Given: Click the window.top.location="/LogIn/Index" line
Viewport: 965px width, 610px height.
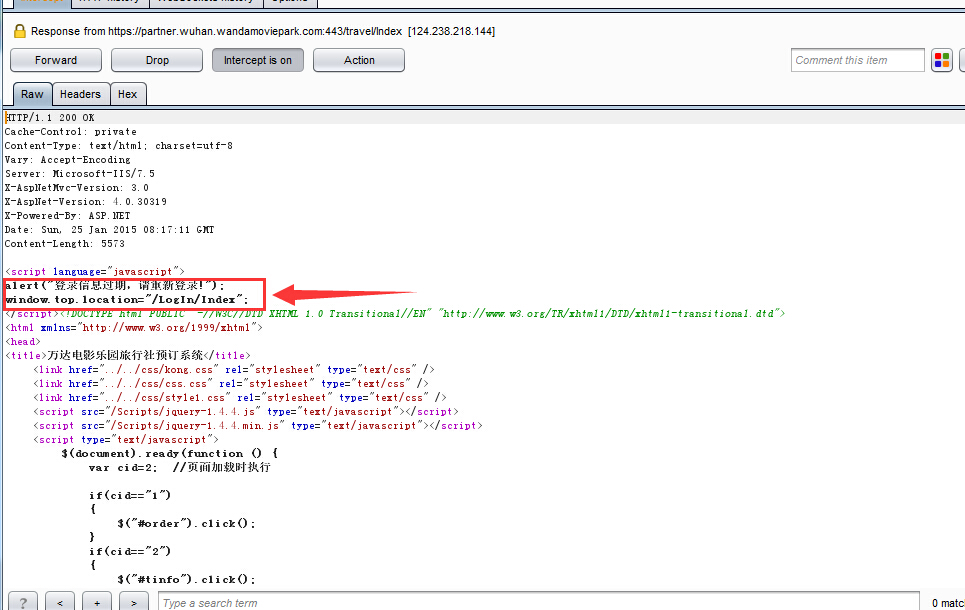Looking at the screenshot, I should coord(127,300).
